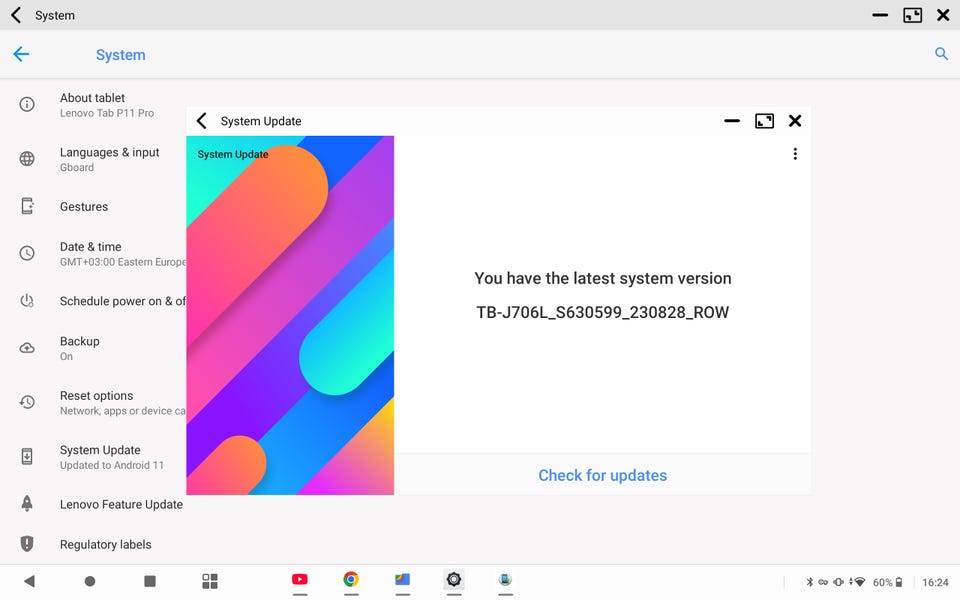Image resolution: width=960 pixels, height=600 pixels.
Task: Click 'You have the latest system version' text
Action: tap(602, 279)
